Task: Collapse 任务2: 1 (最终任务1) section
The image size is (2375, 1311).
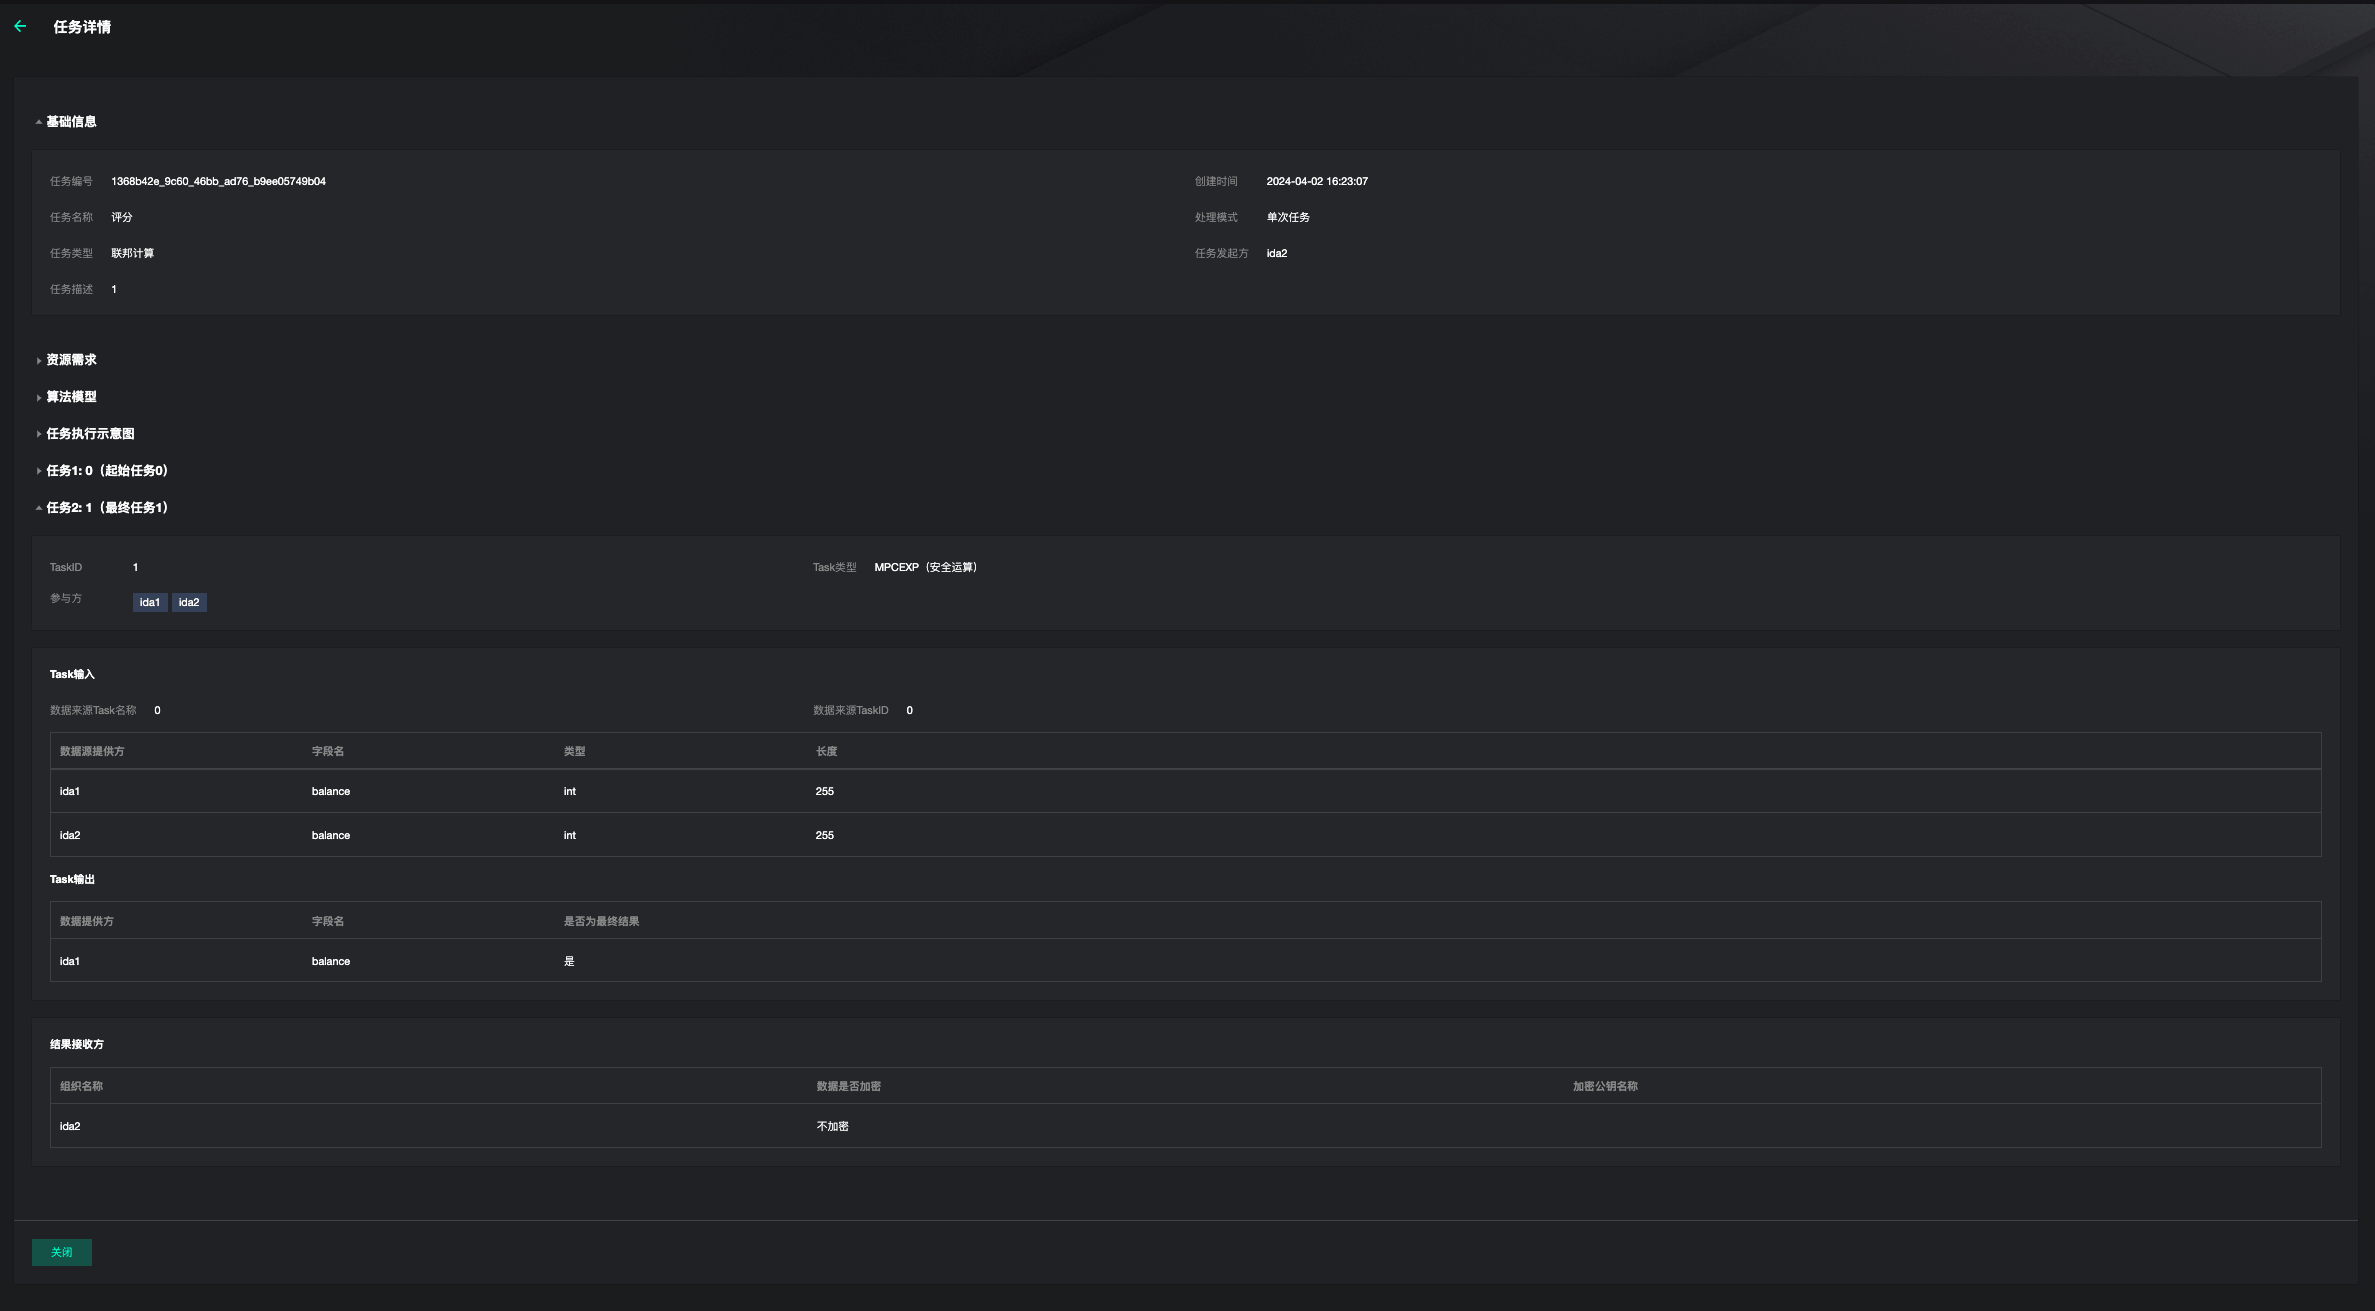Action: 106,508
